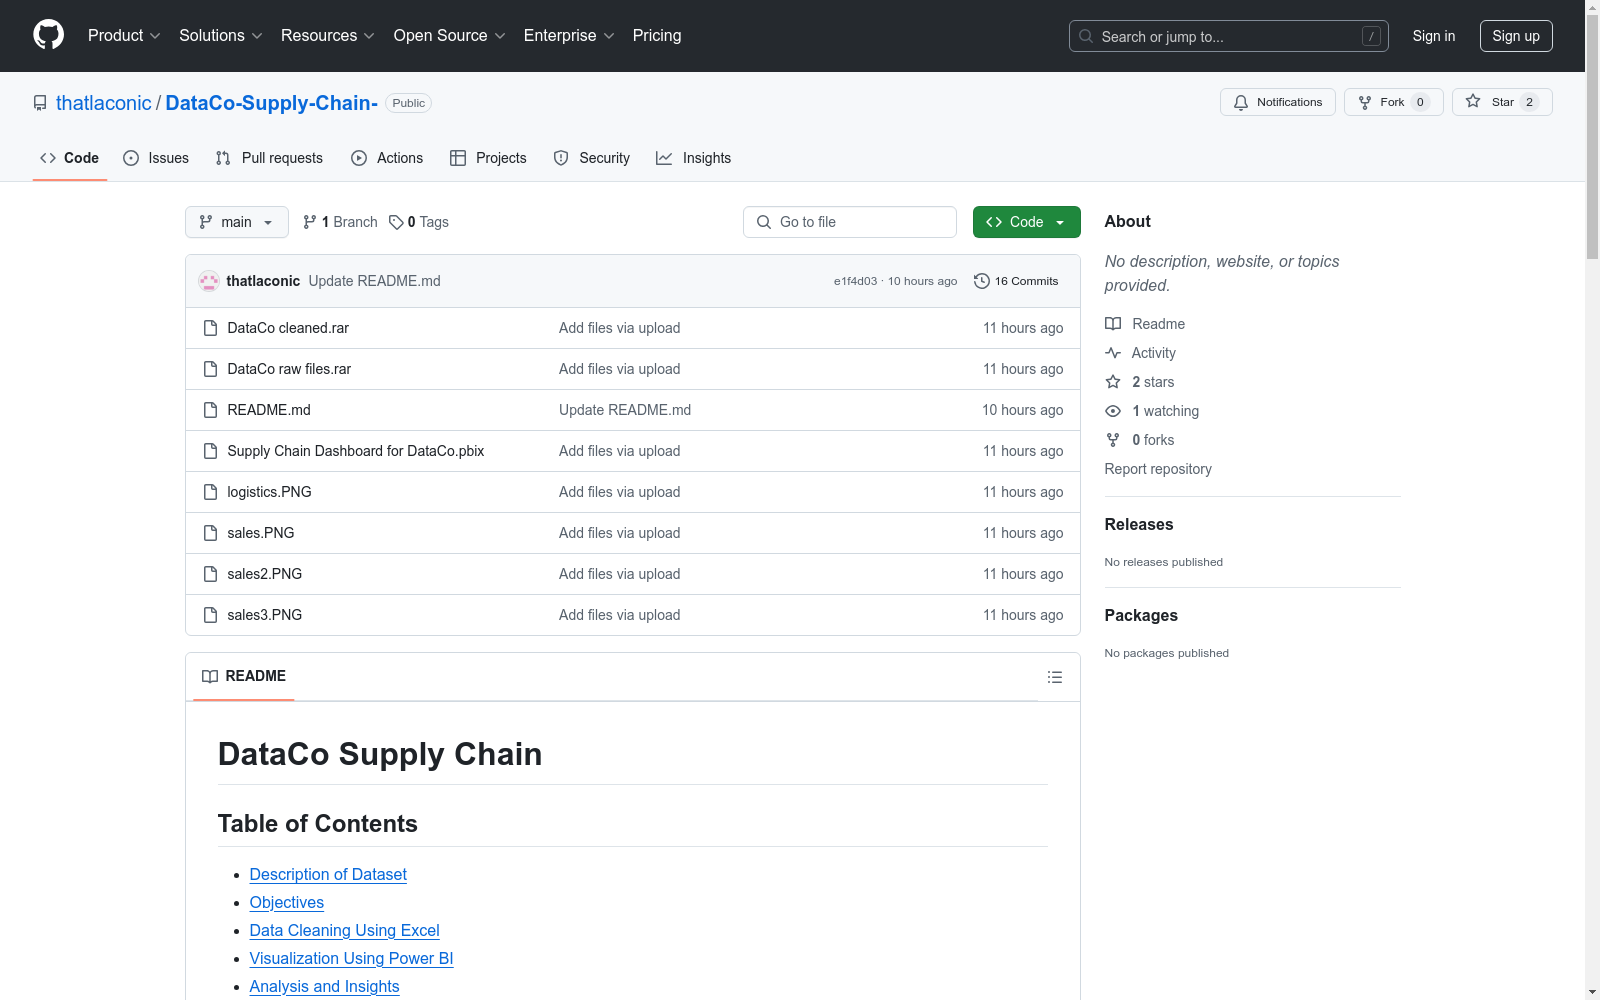The width and height of the screenshot is (1600, 1000).
Task: Star the DataCo-Supply-Chain- repository
Action: tap(1501, 102)
